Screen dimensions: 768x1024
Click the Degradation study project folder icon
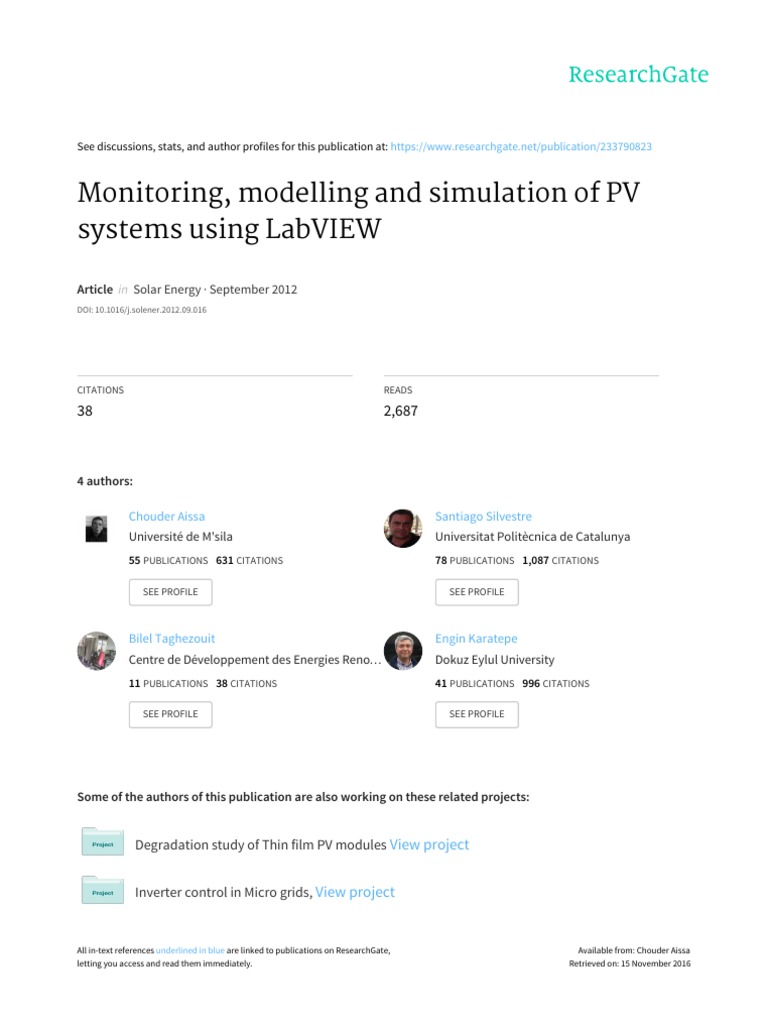[x=102, y=842]
